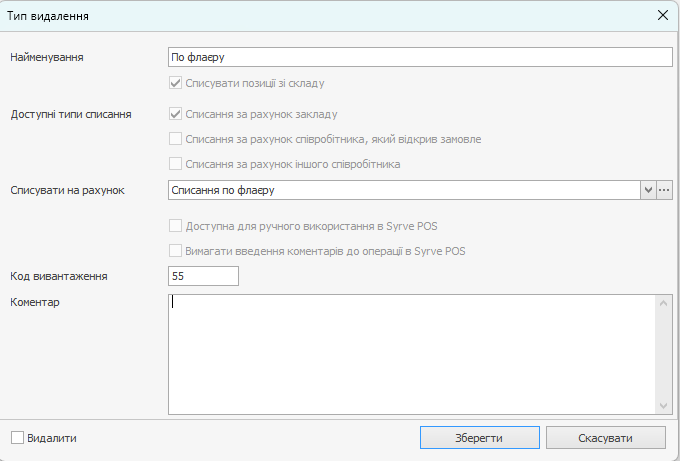Screen dimensions: 680x461
Task: Tick Вимагати введення коментарів checkbox
Action: pyautogui.click(x=176, y=251)
